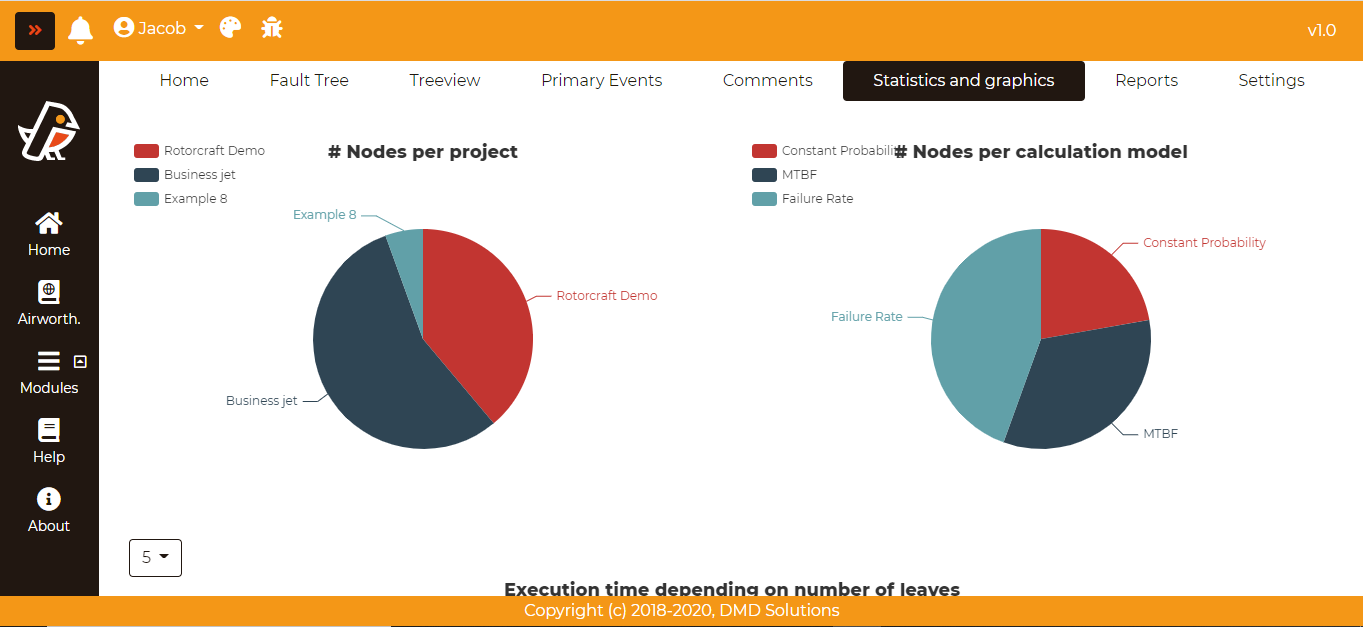Open the color palette theme icon
1363x627 pixels.
point(230,28)
